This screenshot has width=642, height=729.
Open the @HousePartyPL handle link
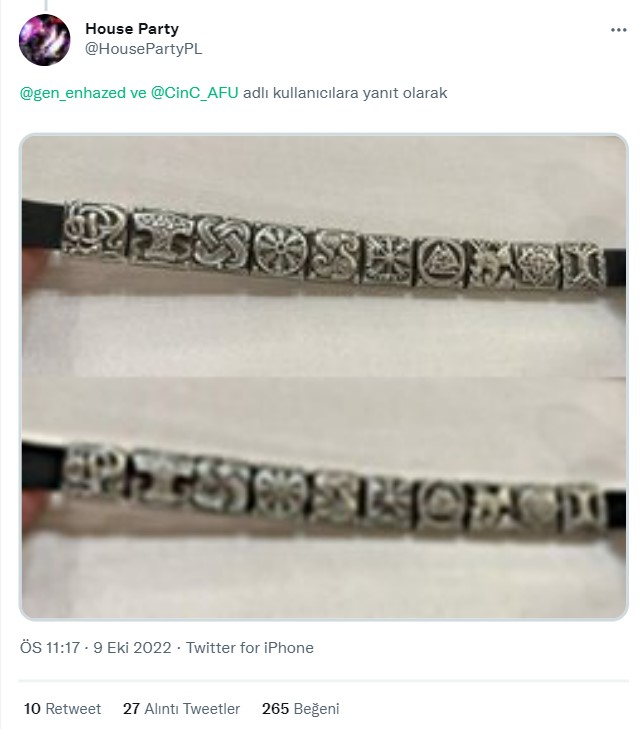click(x=144, y=49)
